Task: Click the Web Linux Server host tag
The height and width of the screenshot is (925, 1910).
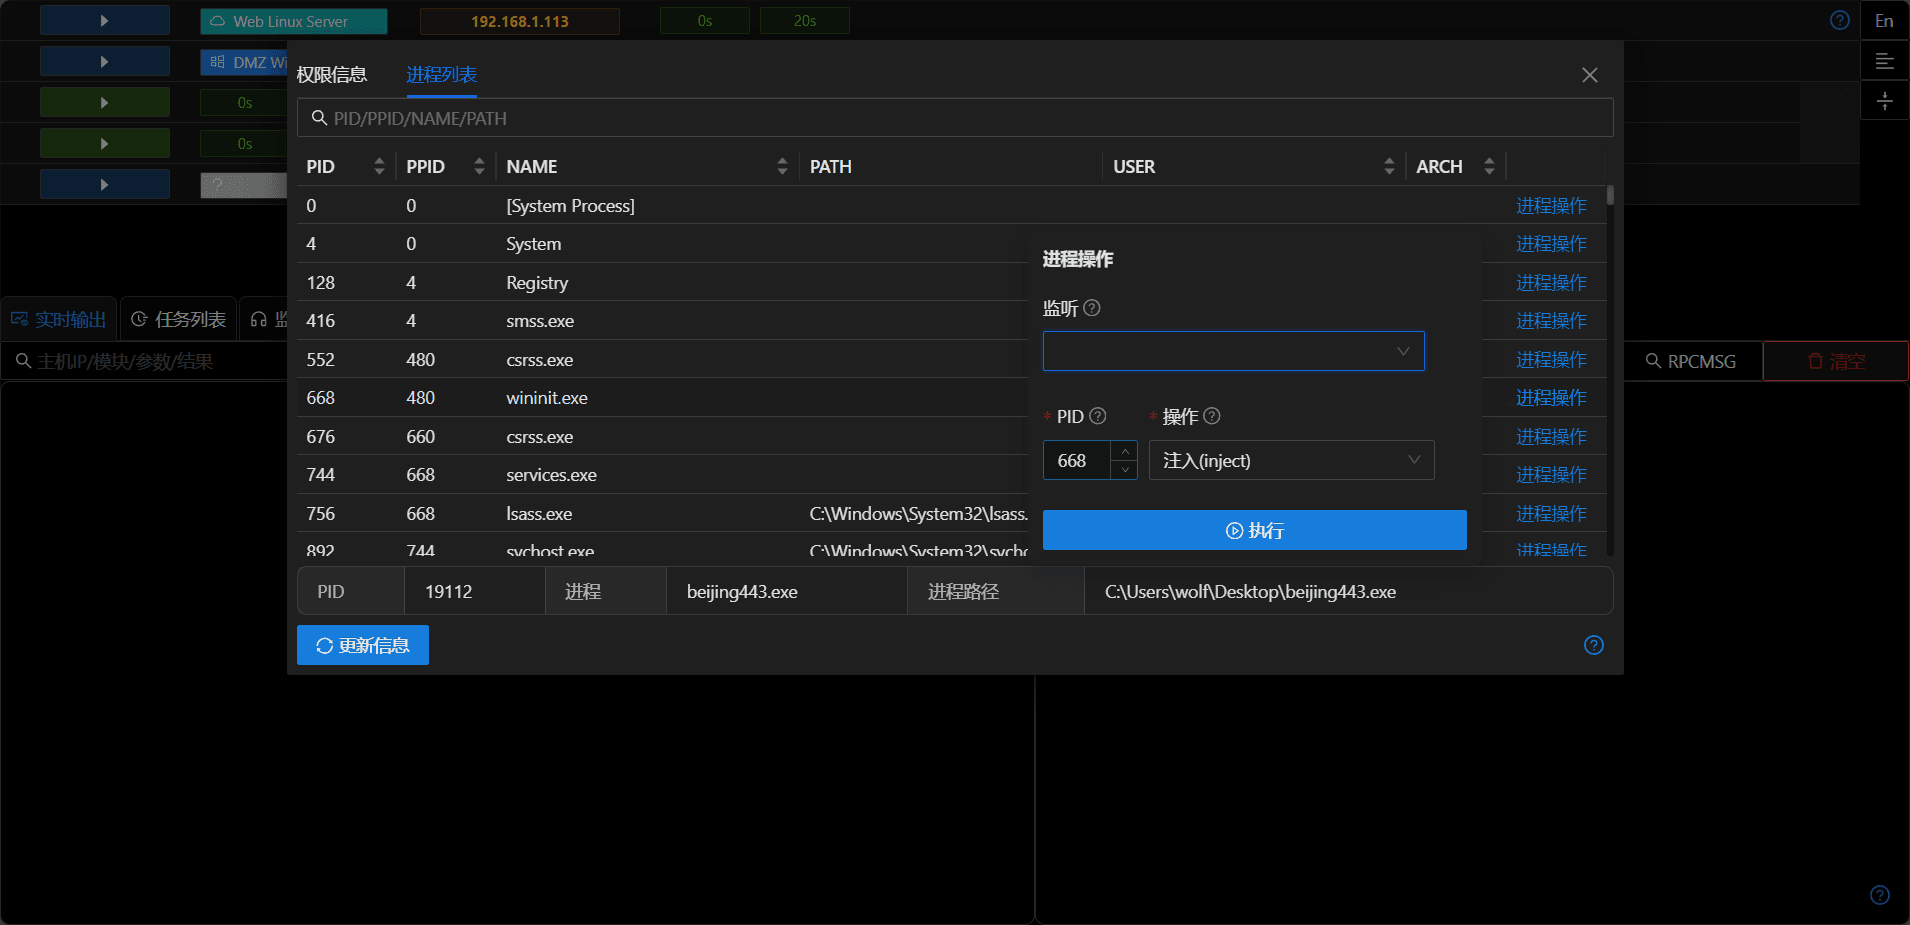Action: 294,21
